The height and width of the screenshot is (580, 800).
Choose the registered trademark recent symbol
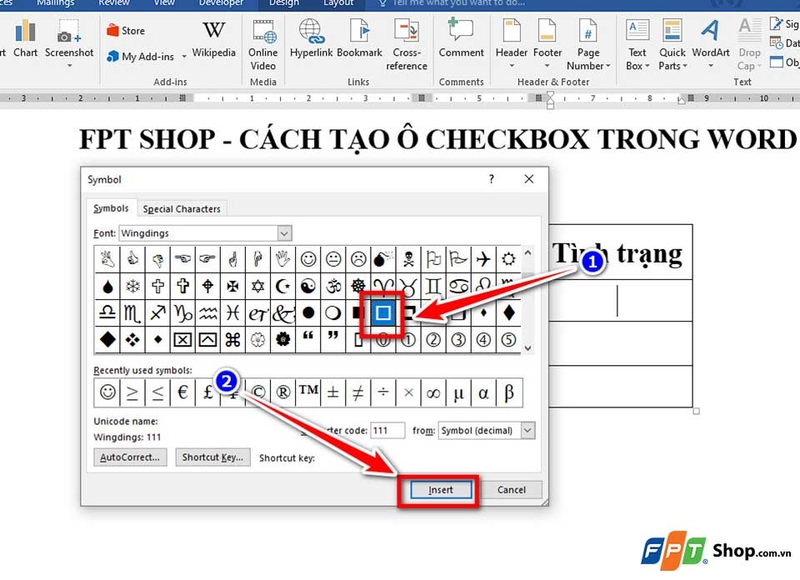[283, 392]
